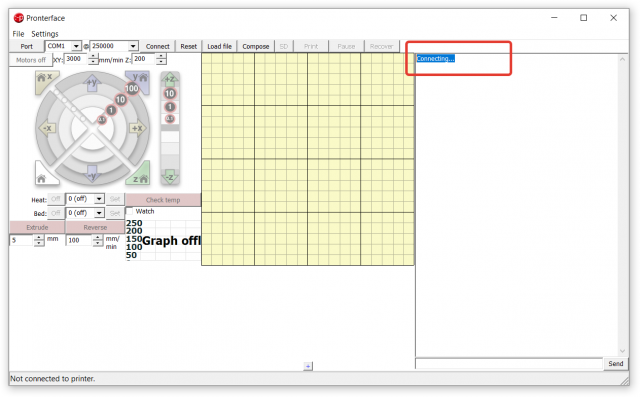Open the File menu
Viewport: 640px width, 397px height.
click(18, 34)
